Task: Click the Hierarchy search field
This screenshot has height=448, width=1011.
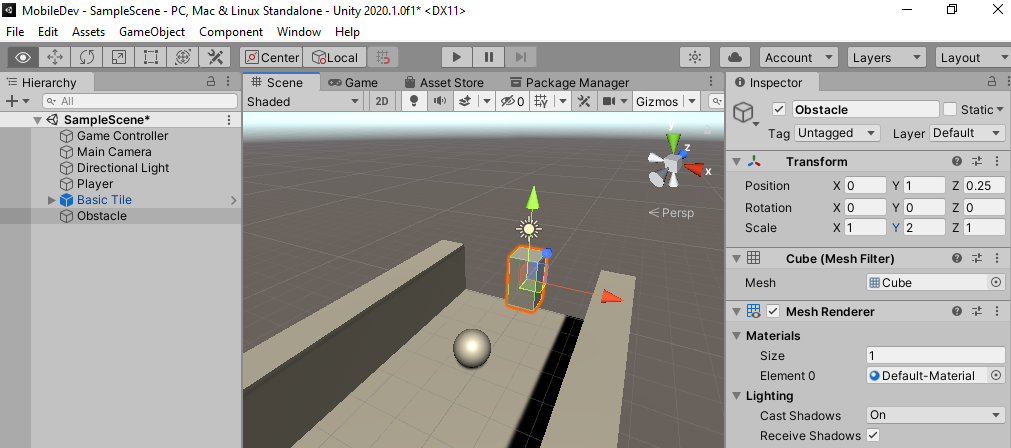Action: click(x=140, y=101)
